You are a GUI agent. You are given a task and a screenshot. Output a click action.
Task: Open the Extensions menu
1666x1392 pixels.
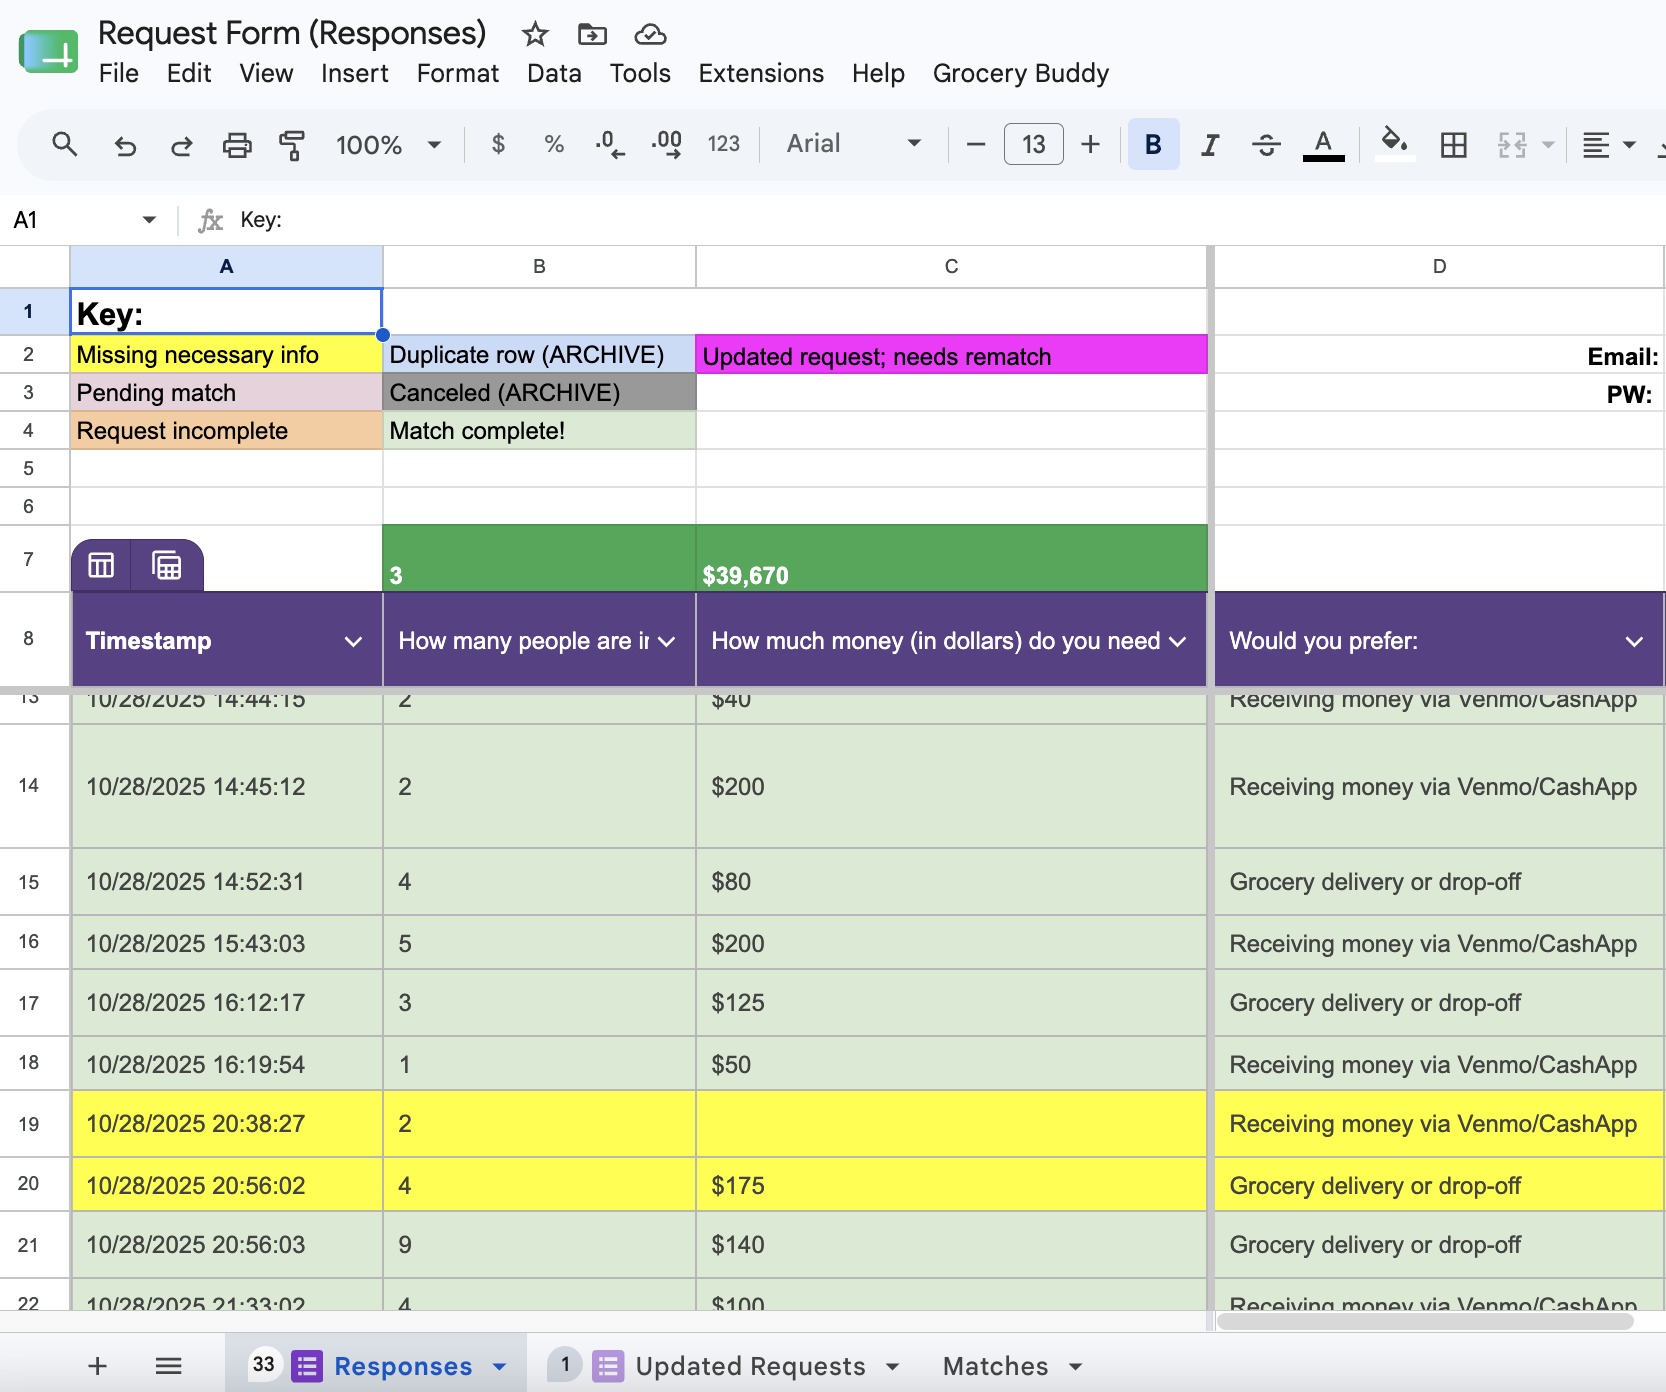[761, 73]
